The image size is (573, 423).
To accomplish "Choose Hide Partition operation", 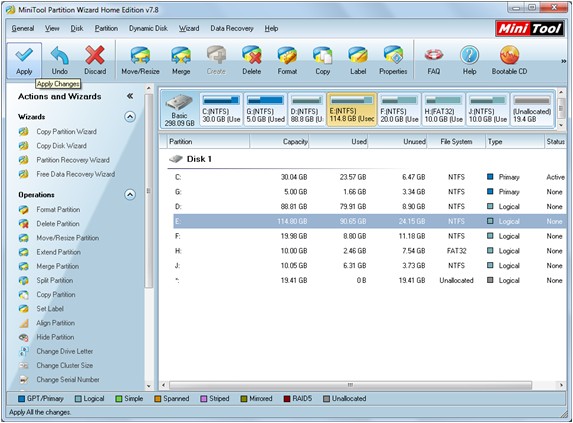I will coord(55,337).
